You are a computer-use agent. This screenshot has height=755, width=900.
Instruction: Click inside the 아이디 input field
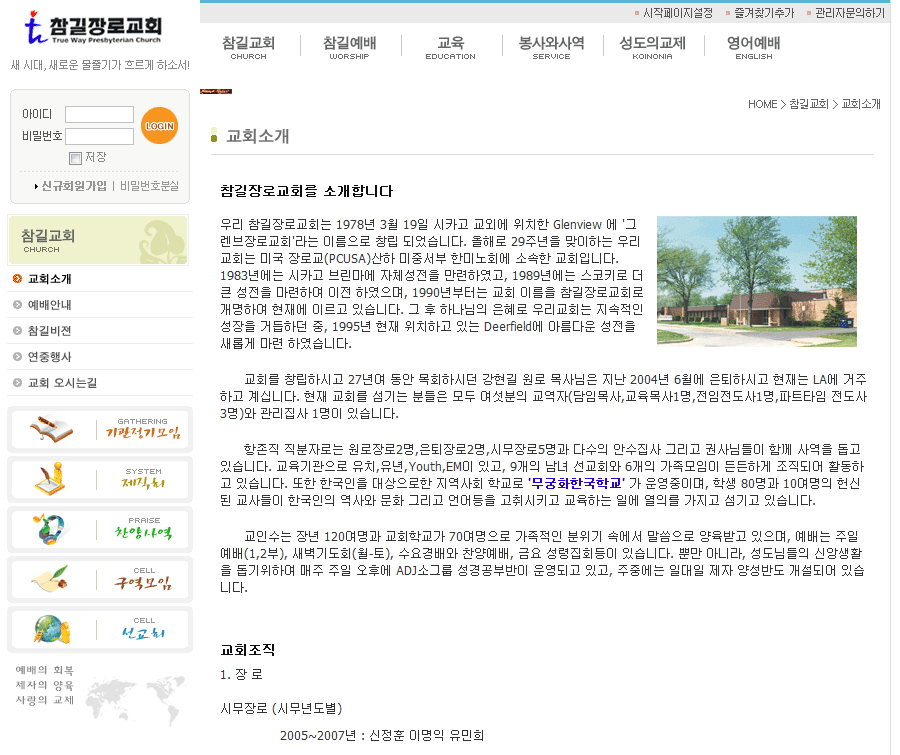pyautogui.click(x=99, y=115)
